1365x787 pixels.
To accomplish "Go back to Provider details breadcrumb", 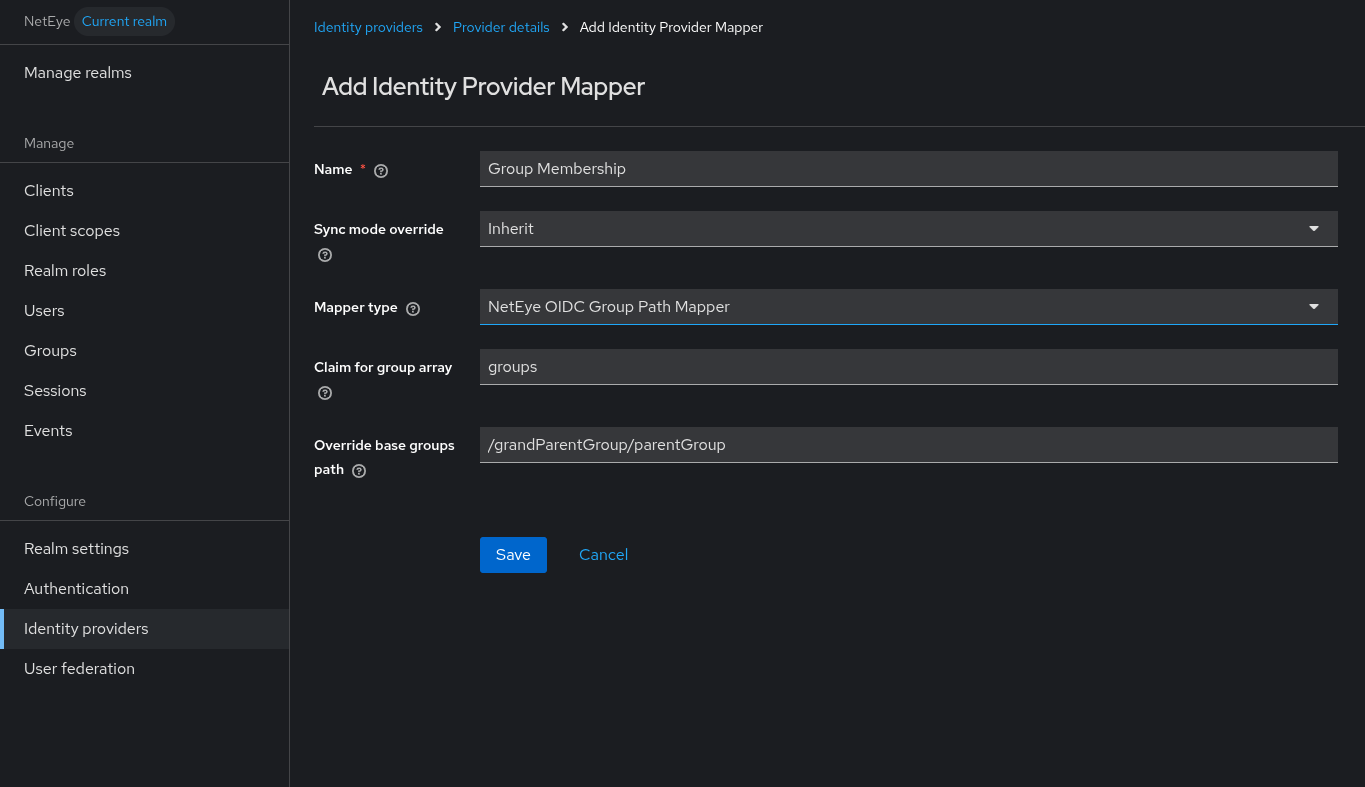I will tap(501, 27).
